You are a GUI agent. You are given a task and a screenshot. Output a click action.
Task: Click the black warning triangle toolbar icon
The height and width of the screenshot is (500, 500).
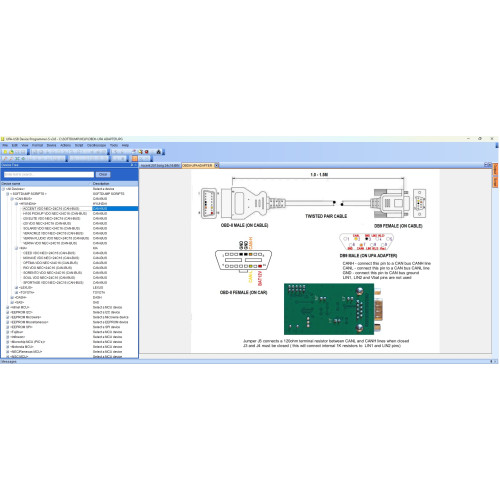click(x=159, y=152)
